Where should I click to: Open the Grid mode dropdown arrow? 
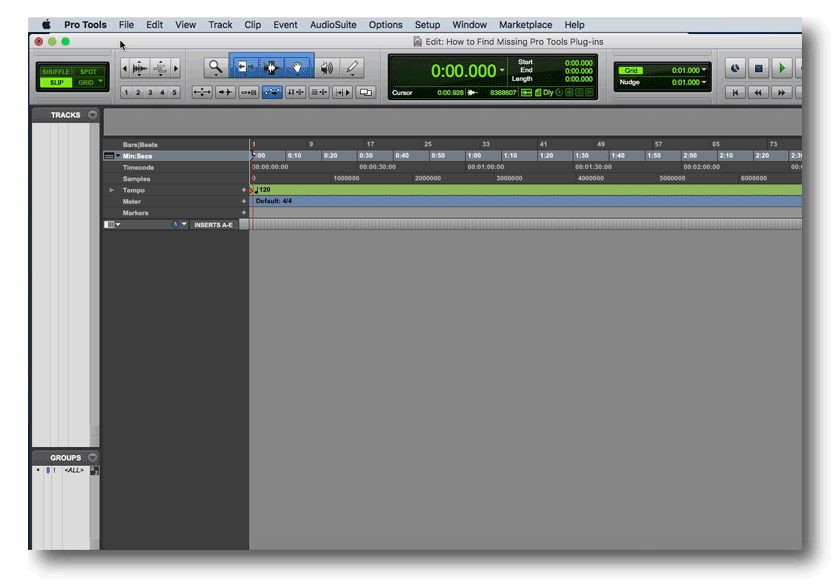(x=100, y=81)
